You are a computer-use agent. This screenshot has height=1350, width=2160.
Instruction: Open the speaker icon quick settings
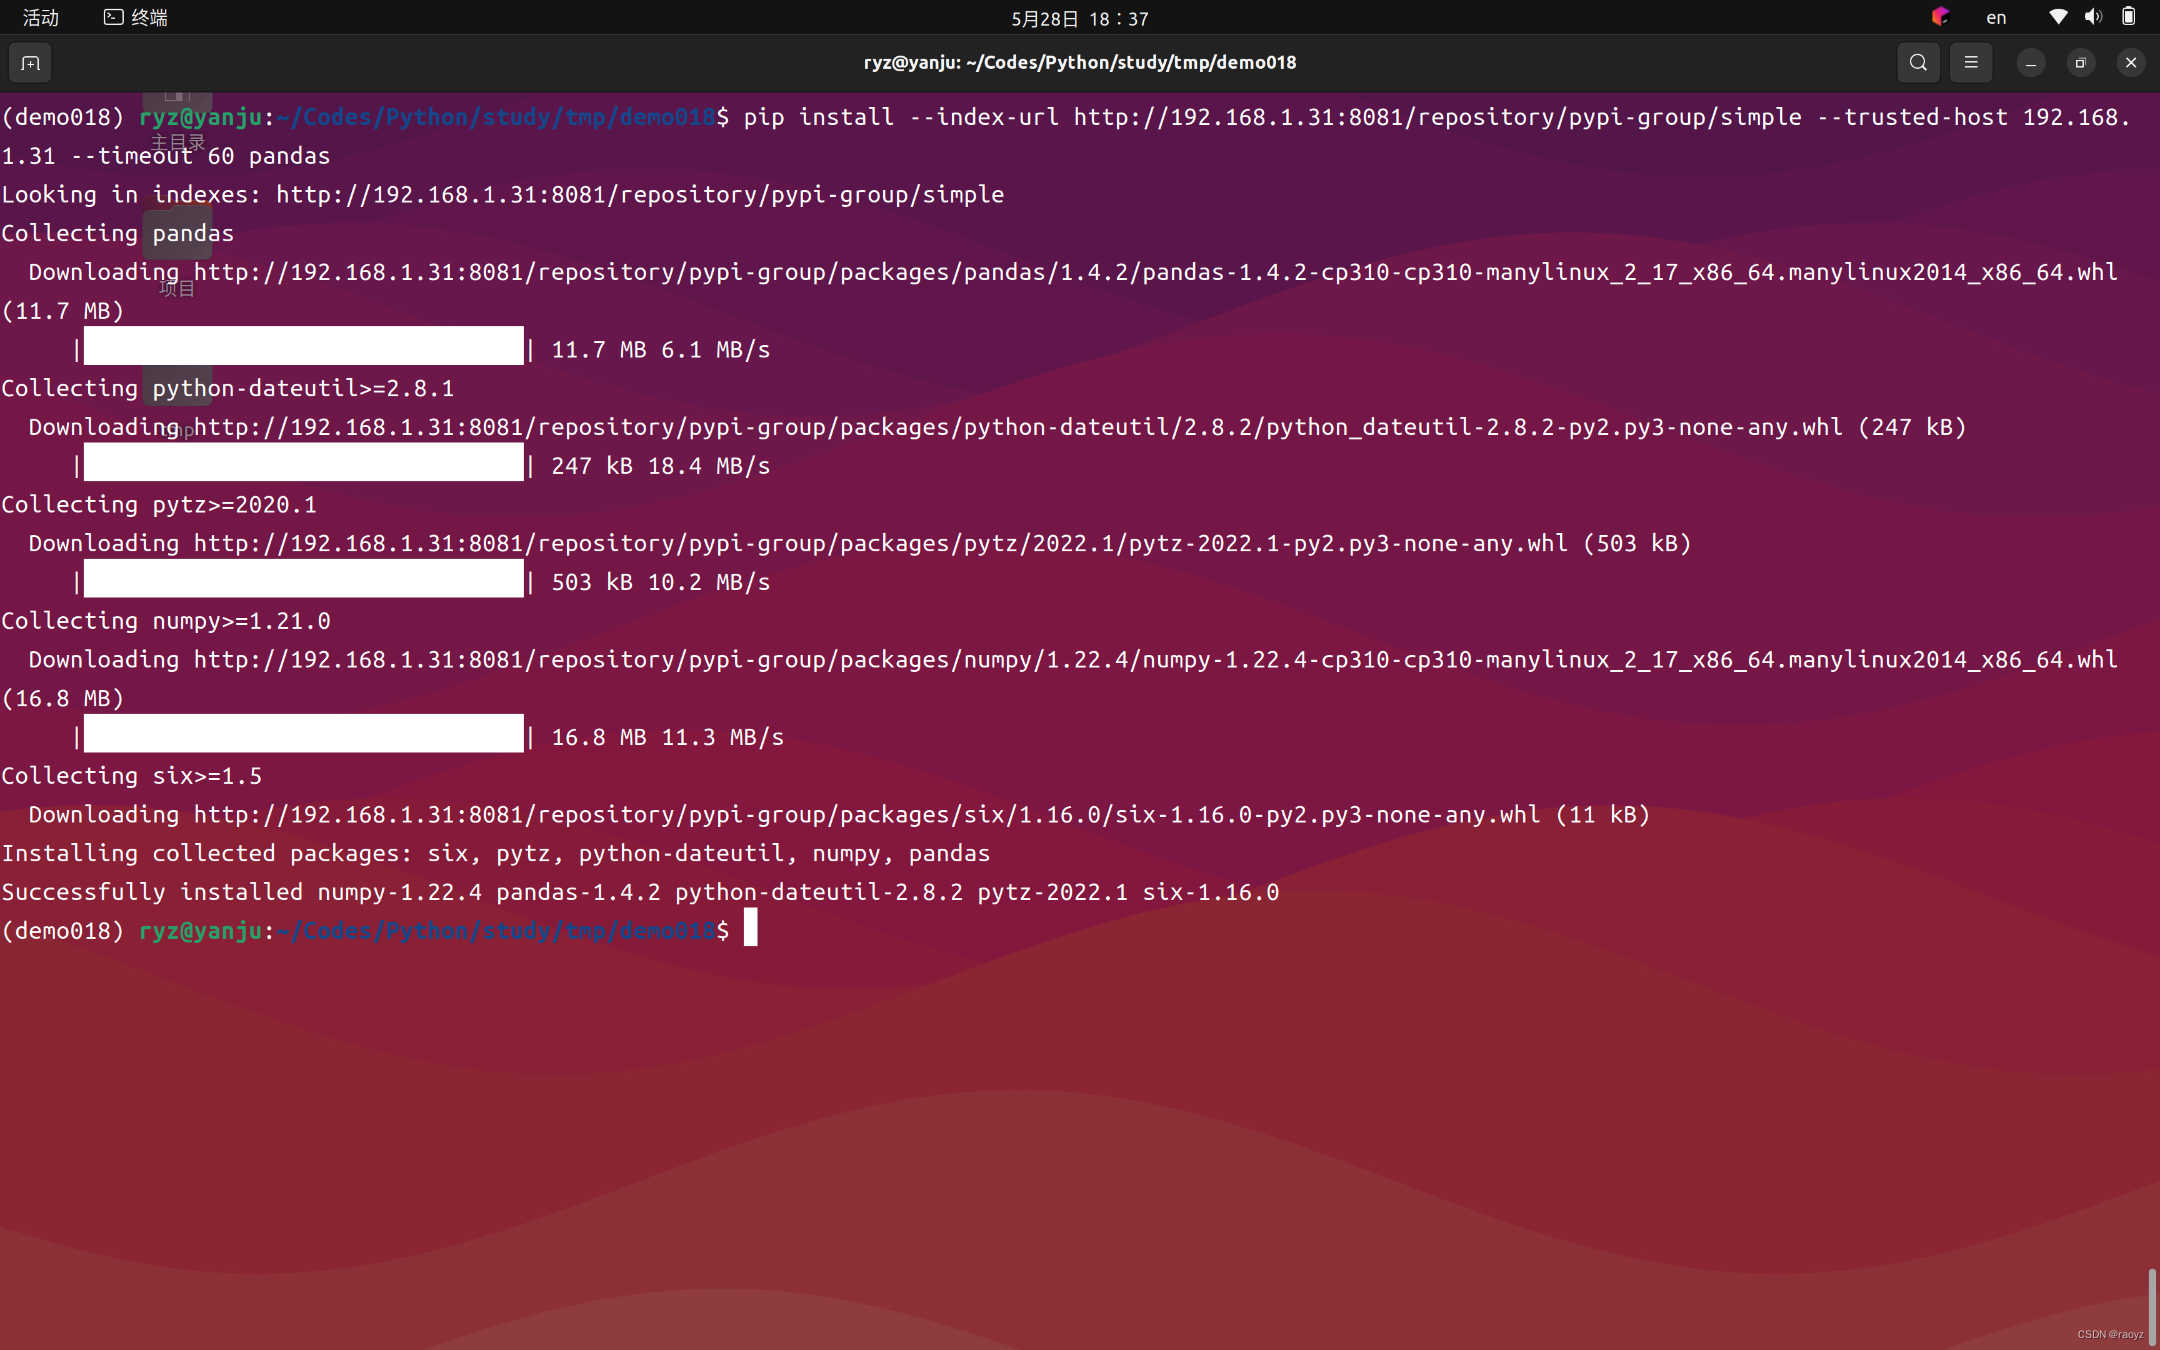2092,17
